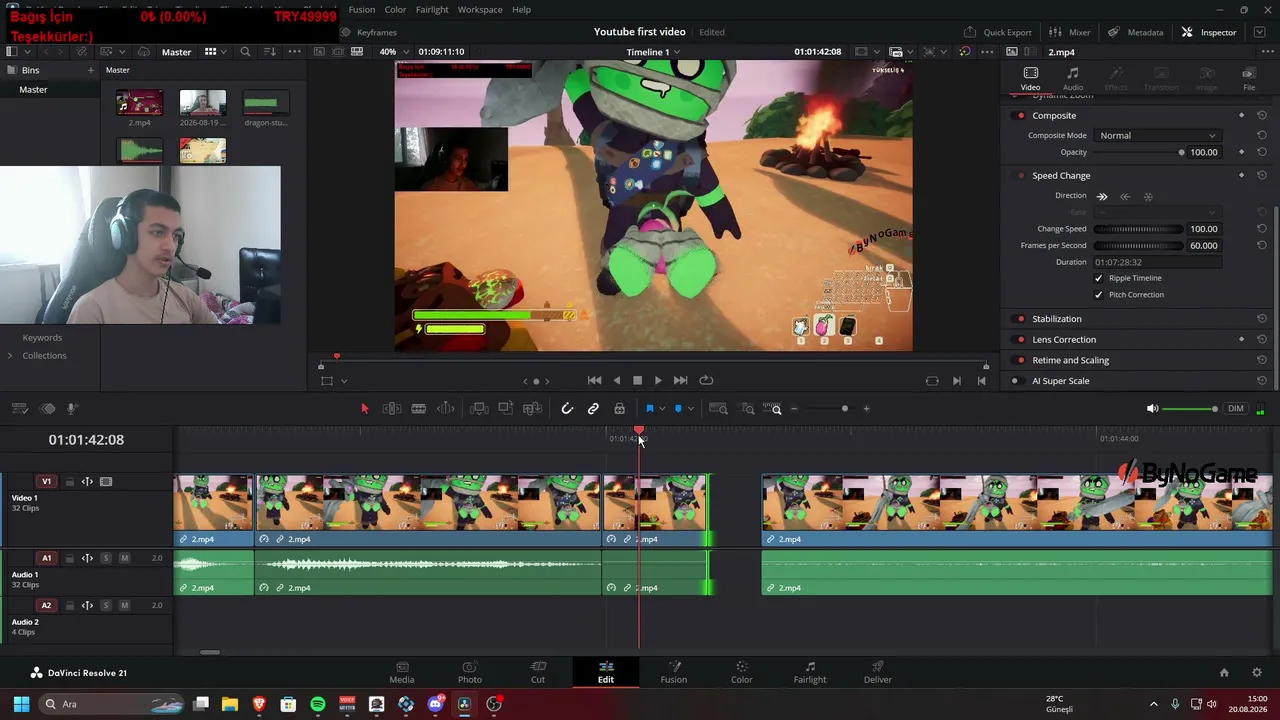Add a blue flag to clip
Viewport: 1280px width, 720px height.
[x=650, y=408]
